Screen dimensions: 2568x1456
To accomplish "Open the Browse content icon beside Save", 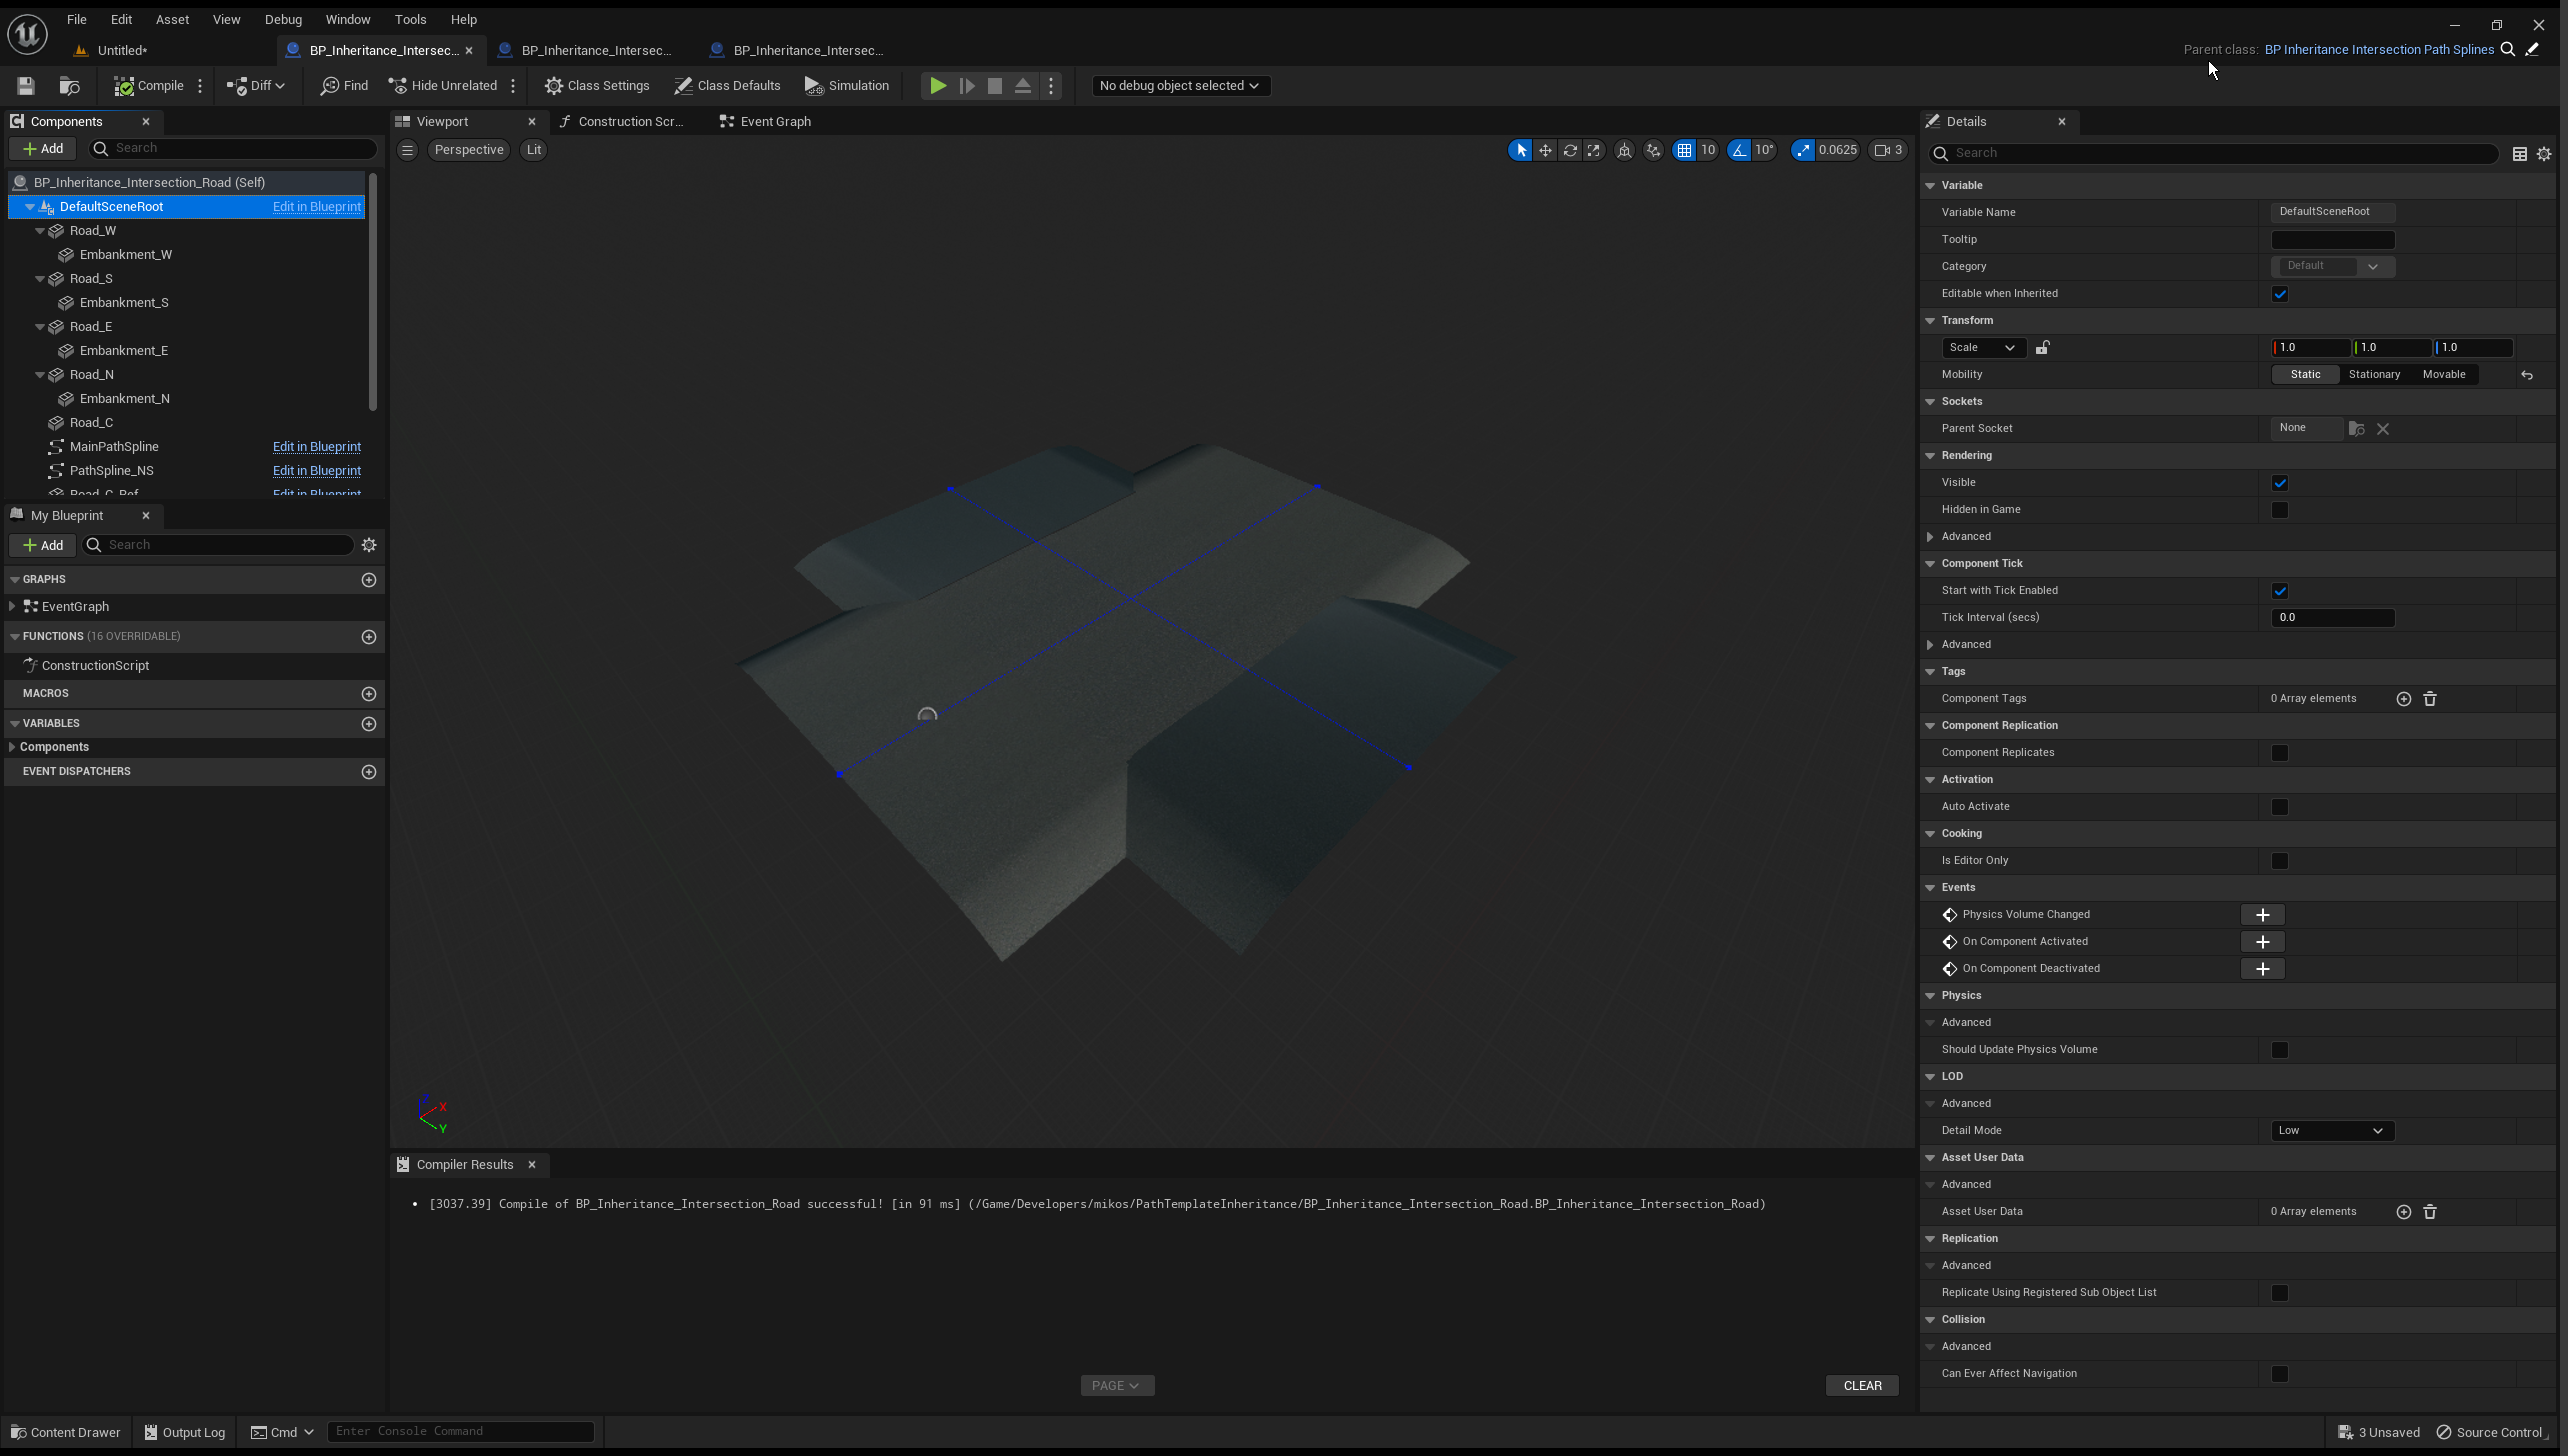I will point(69,86).
